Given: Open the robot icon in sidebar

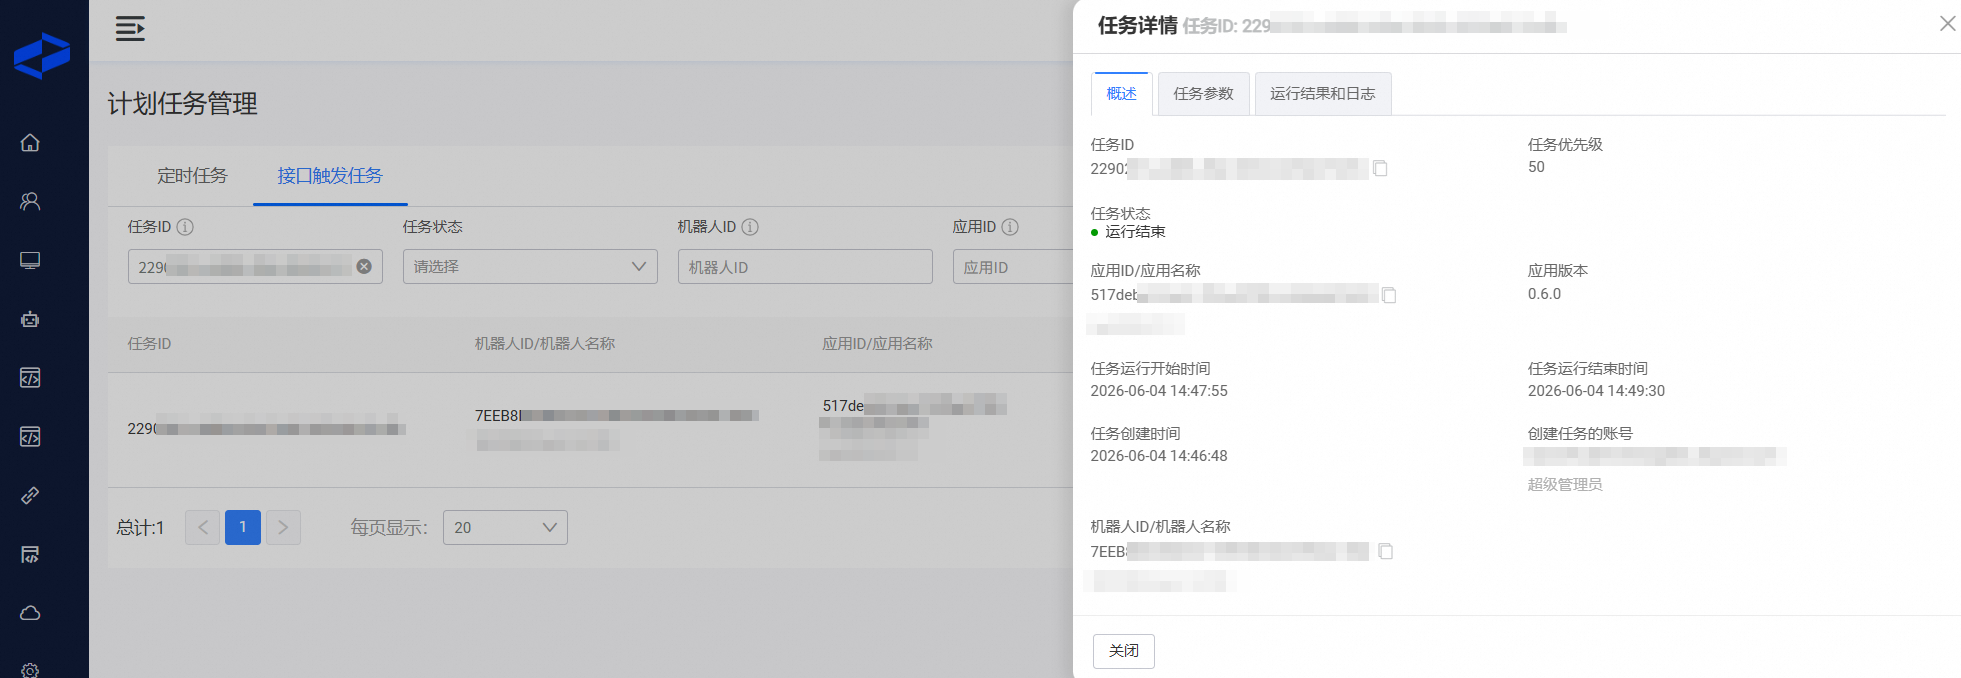Looking at the screenshot, I should click(x=30, y=319).
